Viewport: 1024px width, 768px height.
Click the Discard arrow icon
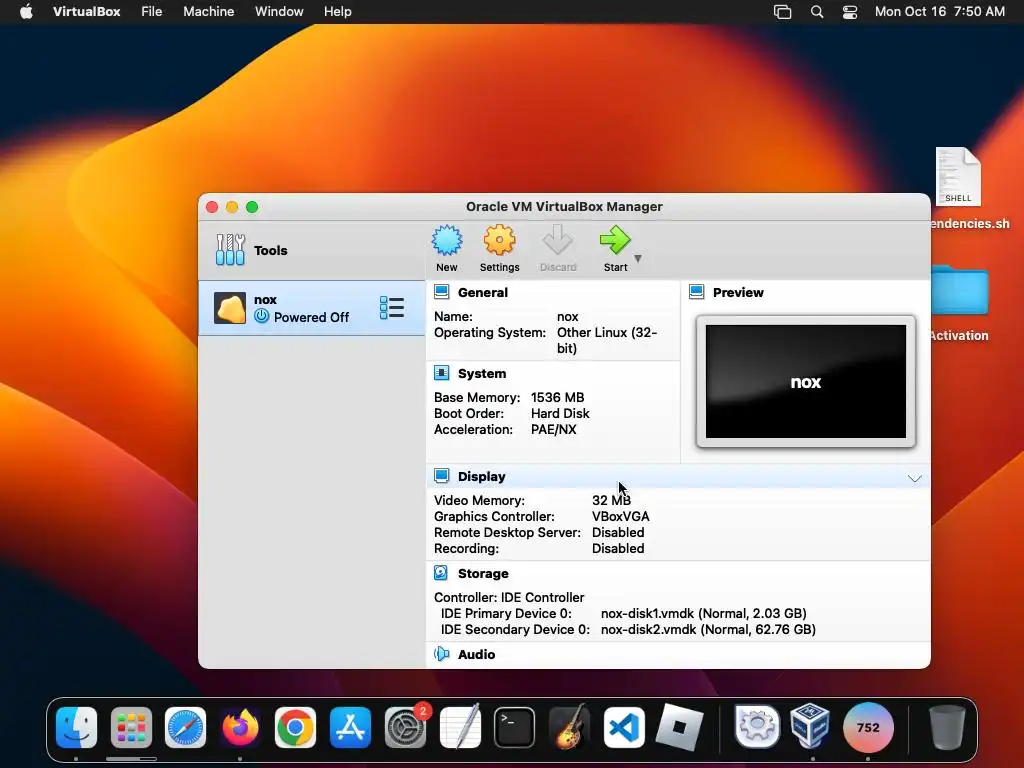coord(558,241)
